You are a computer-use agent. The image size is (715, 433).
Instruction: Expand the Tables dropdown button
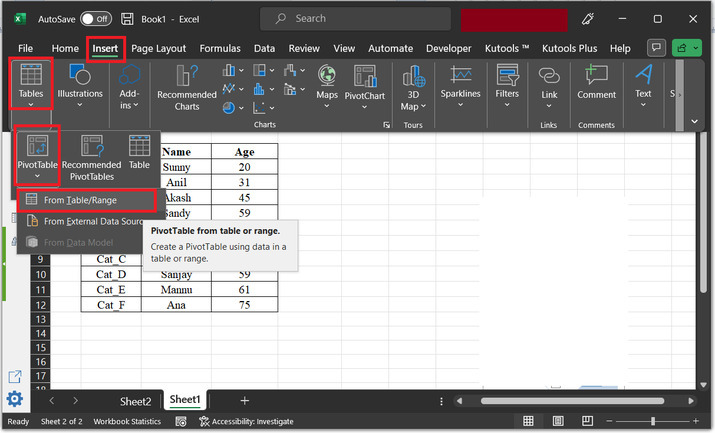point(31,84)
